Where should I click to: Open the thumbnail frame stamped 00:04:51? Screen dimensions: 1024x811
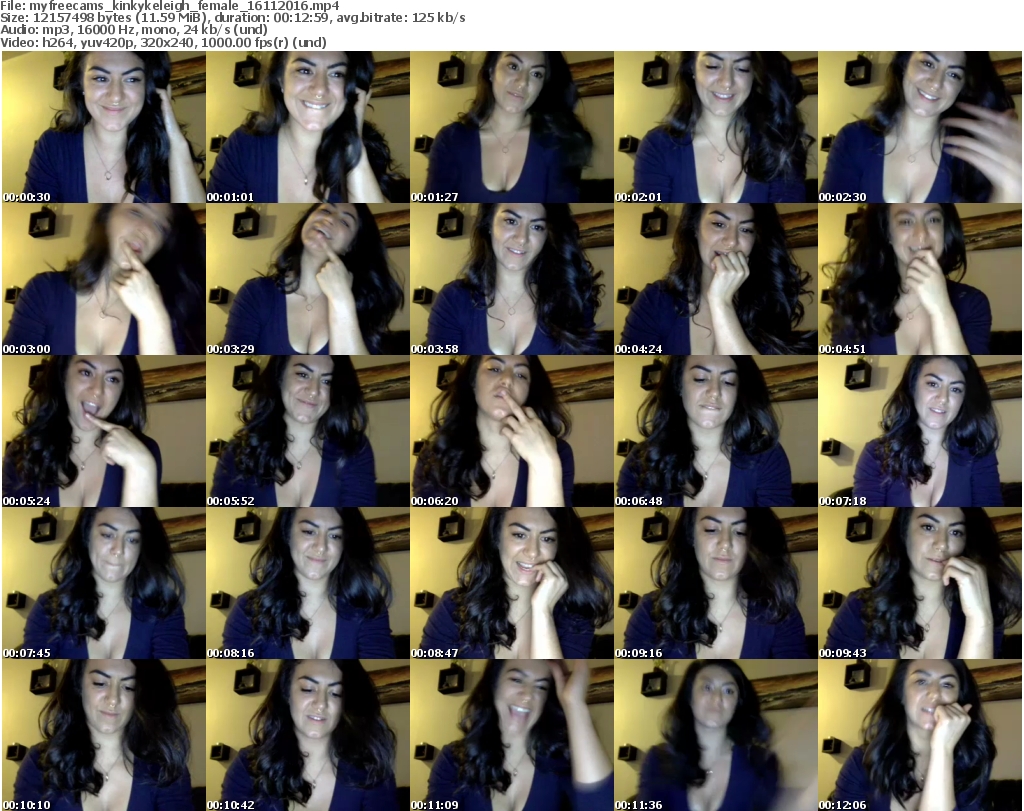[920, 279]
